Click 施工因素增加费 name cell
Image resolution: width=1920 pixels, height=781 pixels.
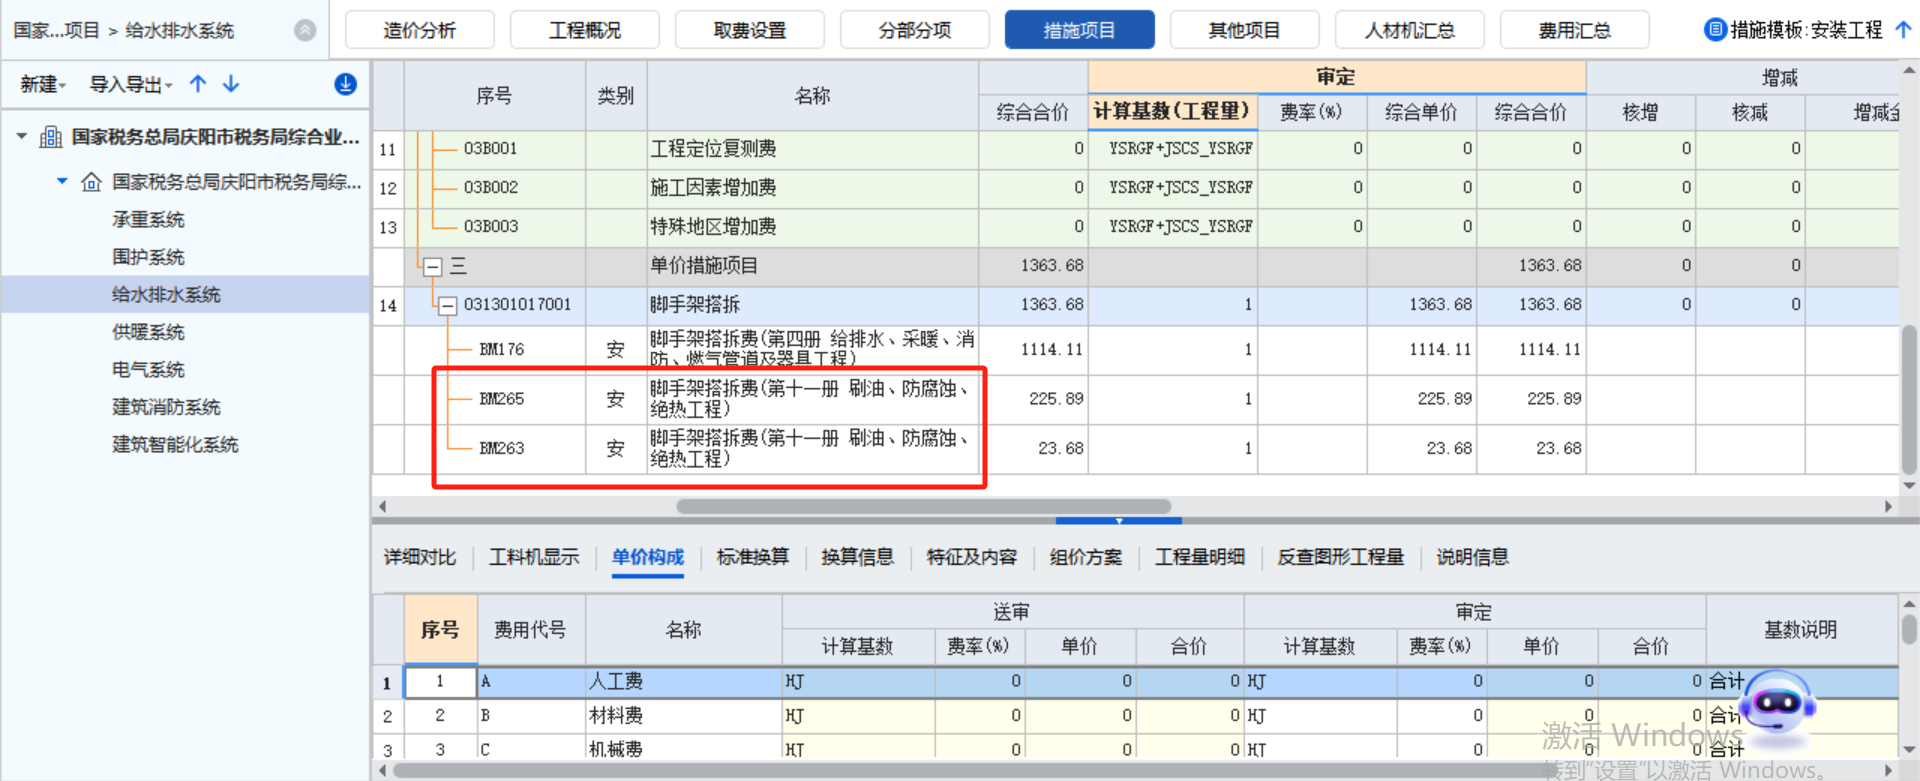point(812,188)
